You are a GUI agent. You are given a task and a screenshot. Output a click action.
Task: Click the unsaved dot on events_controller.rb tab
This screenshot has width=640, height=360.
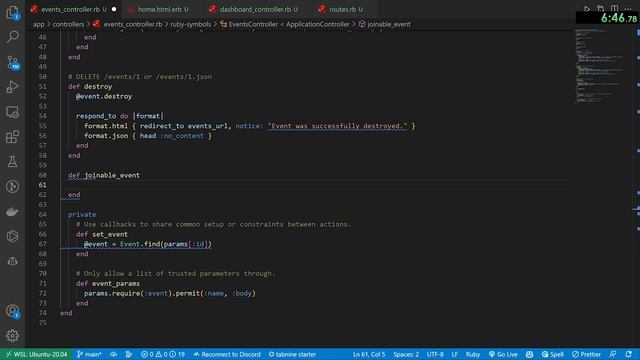tap(114, 9)
